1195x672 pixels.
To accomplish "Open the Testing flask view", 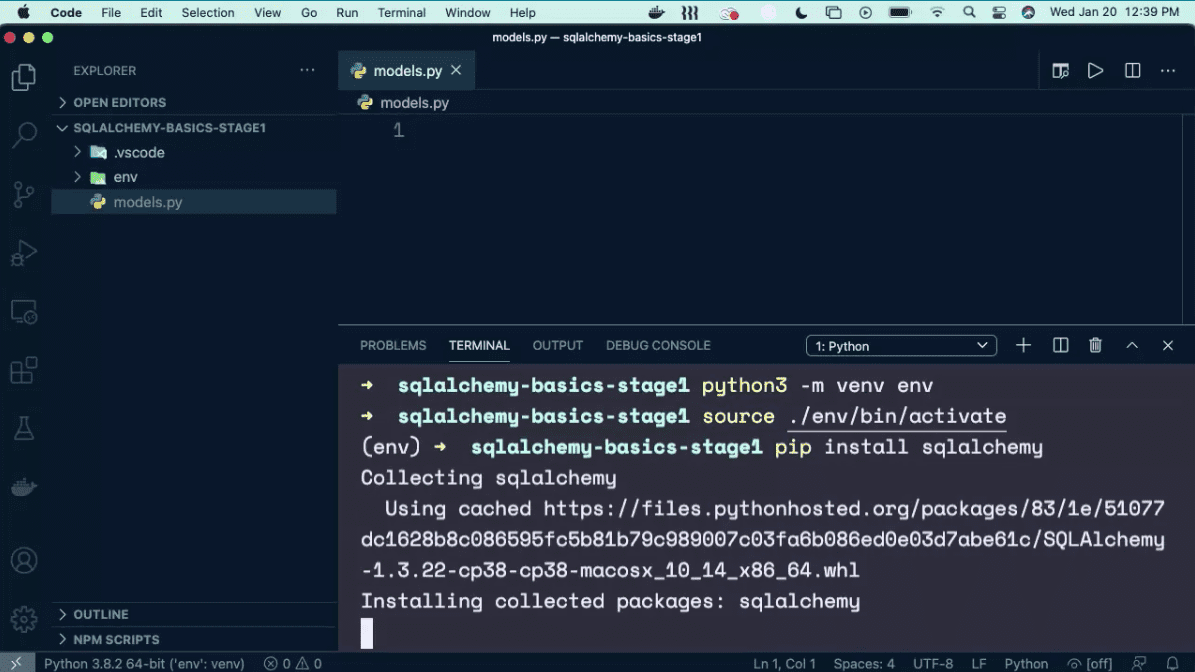I will 24,428.
